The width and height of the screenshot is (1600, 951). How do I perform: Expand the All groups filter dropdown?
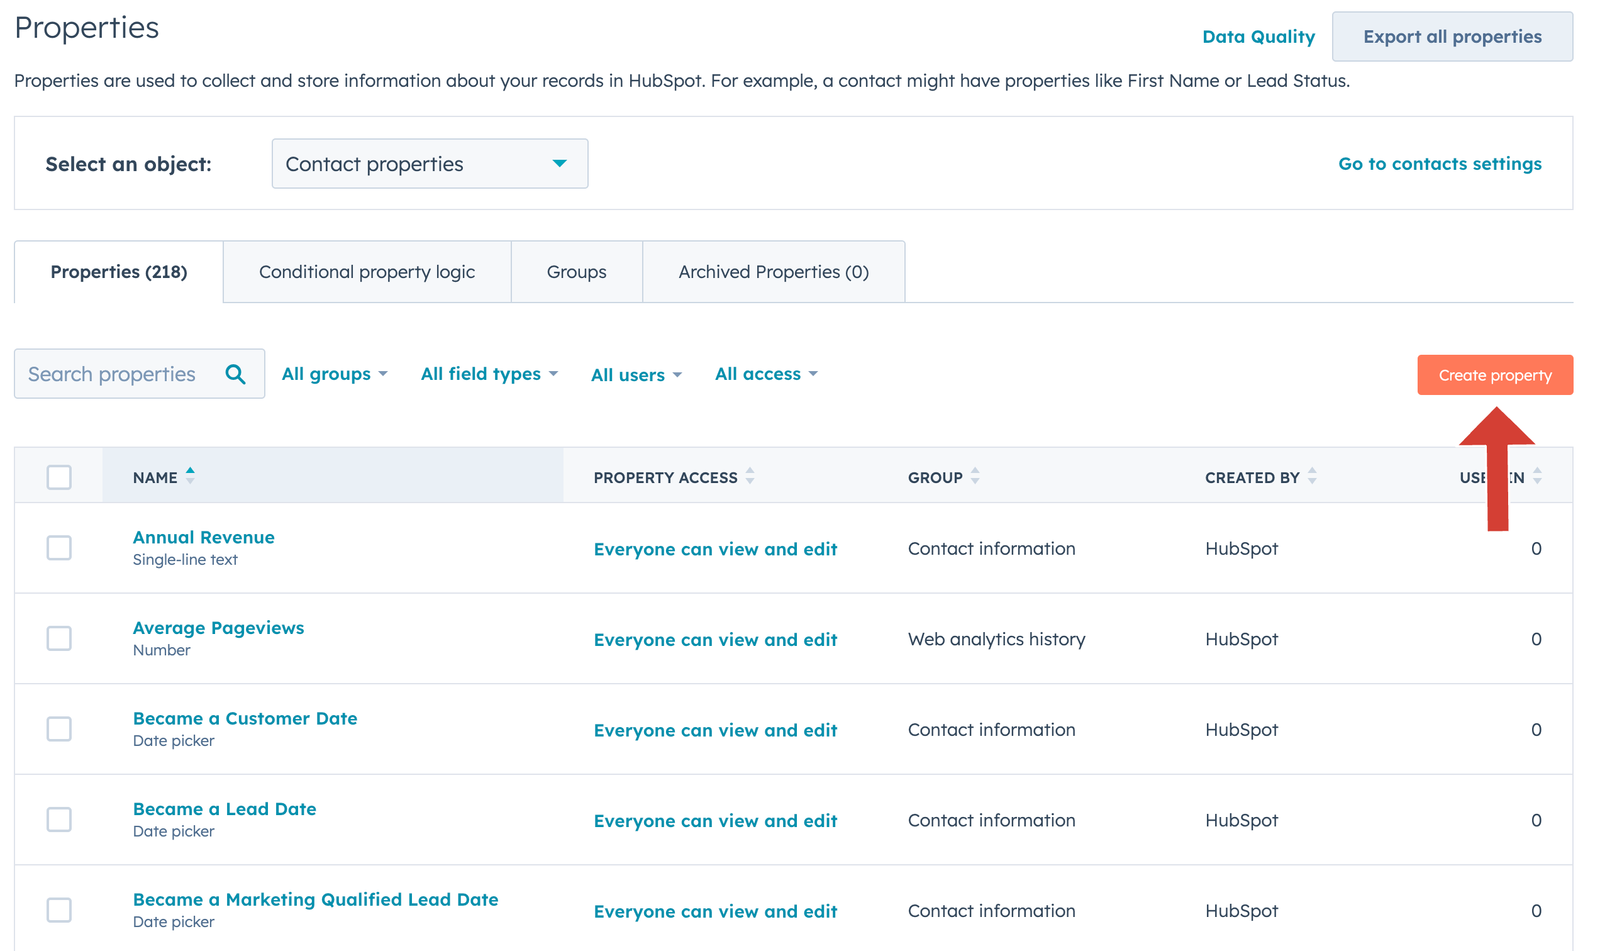tap(334, 373)
